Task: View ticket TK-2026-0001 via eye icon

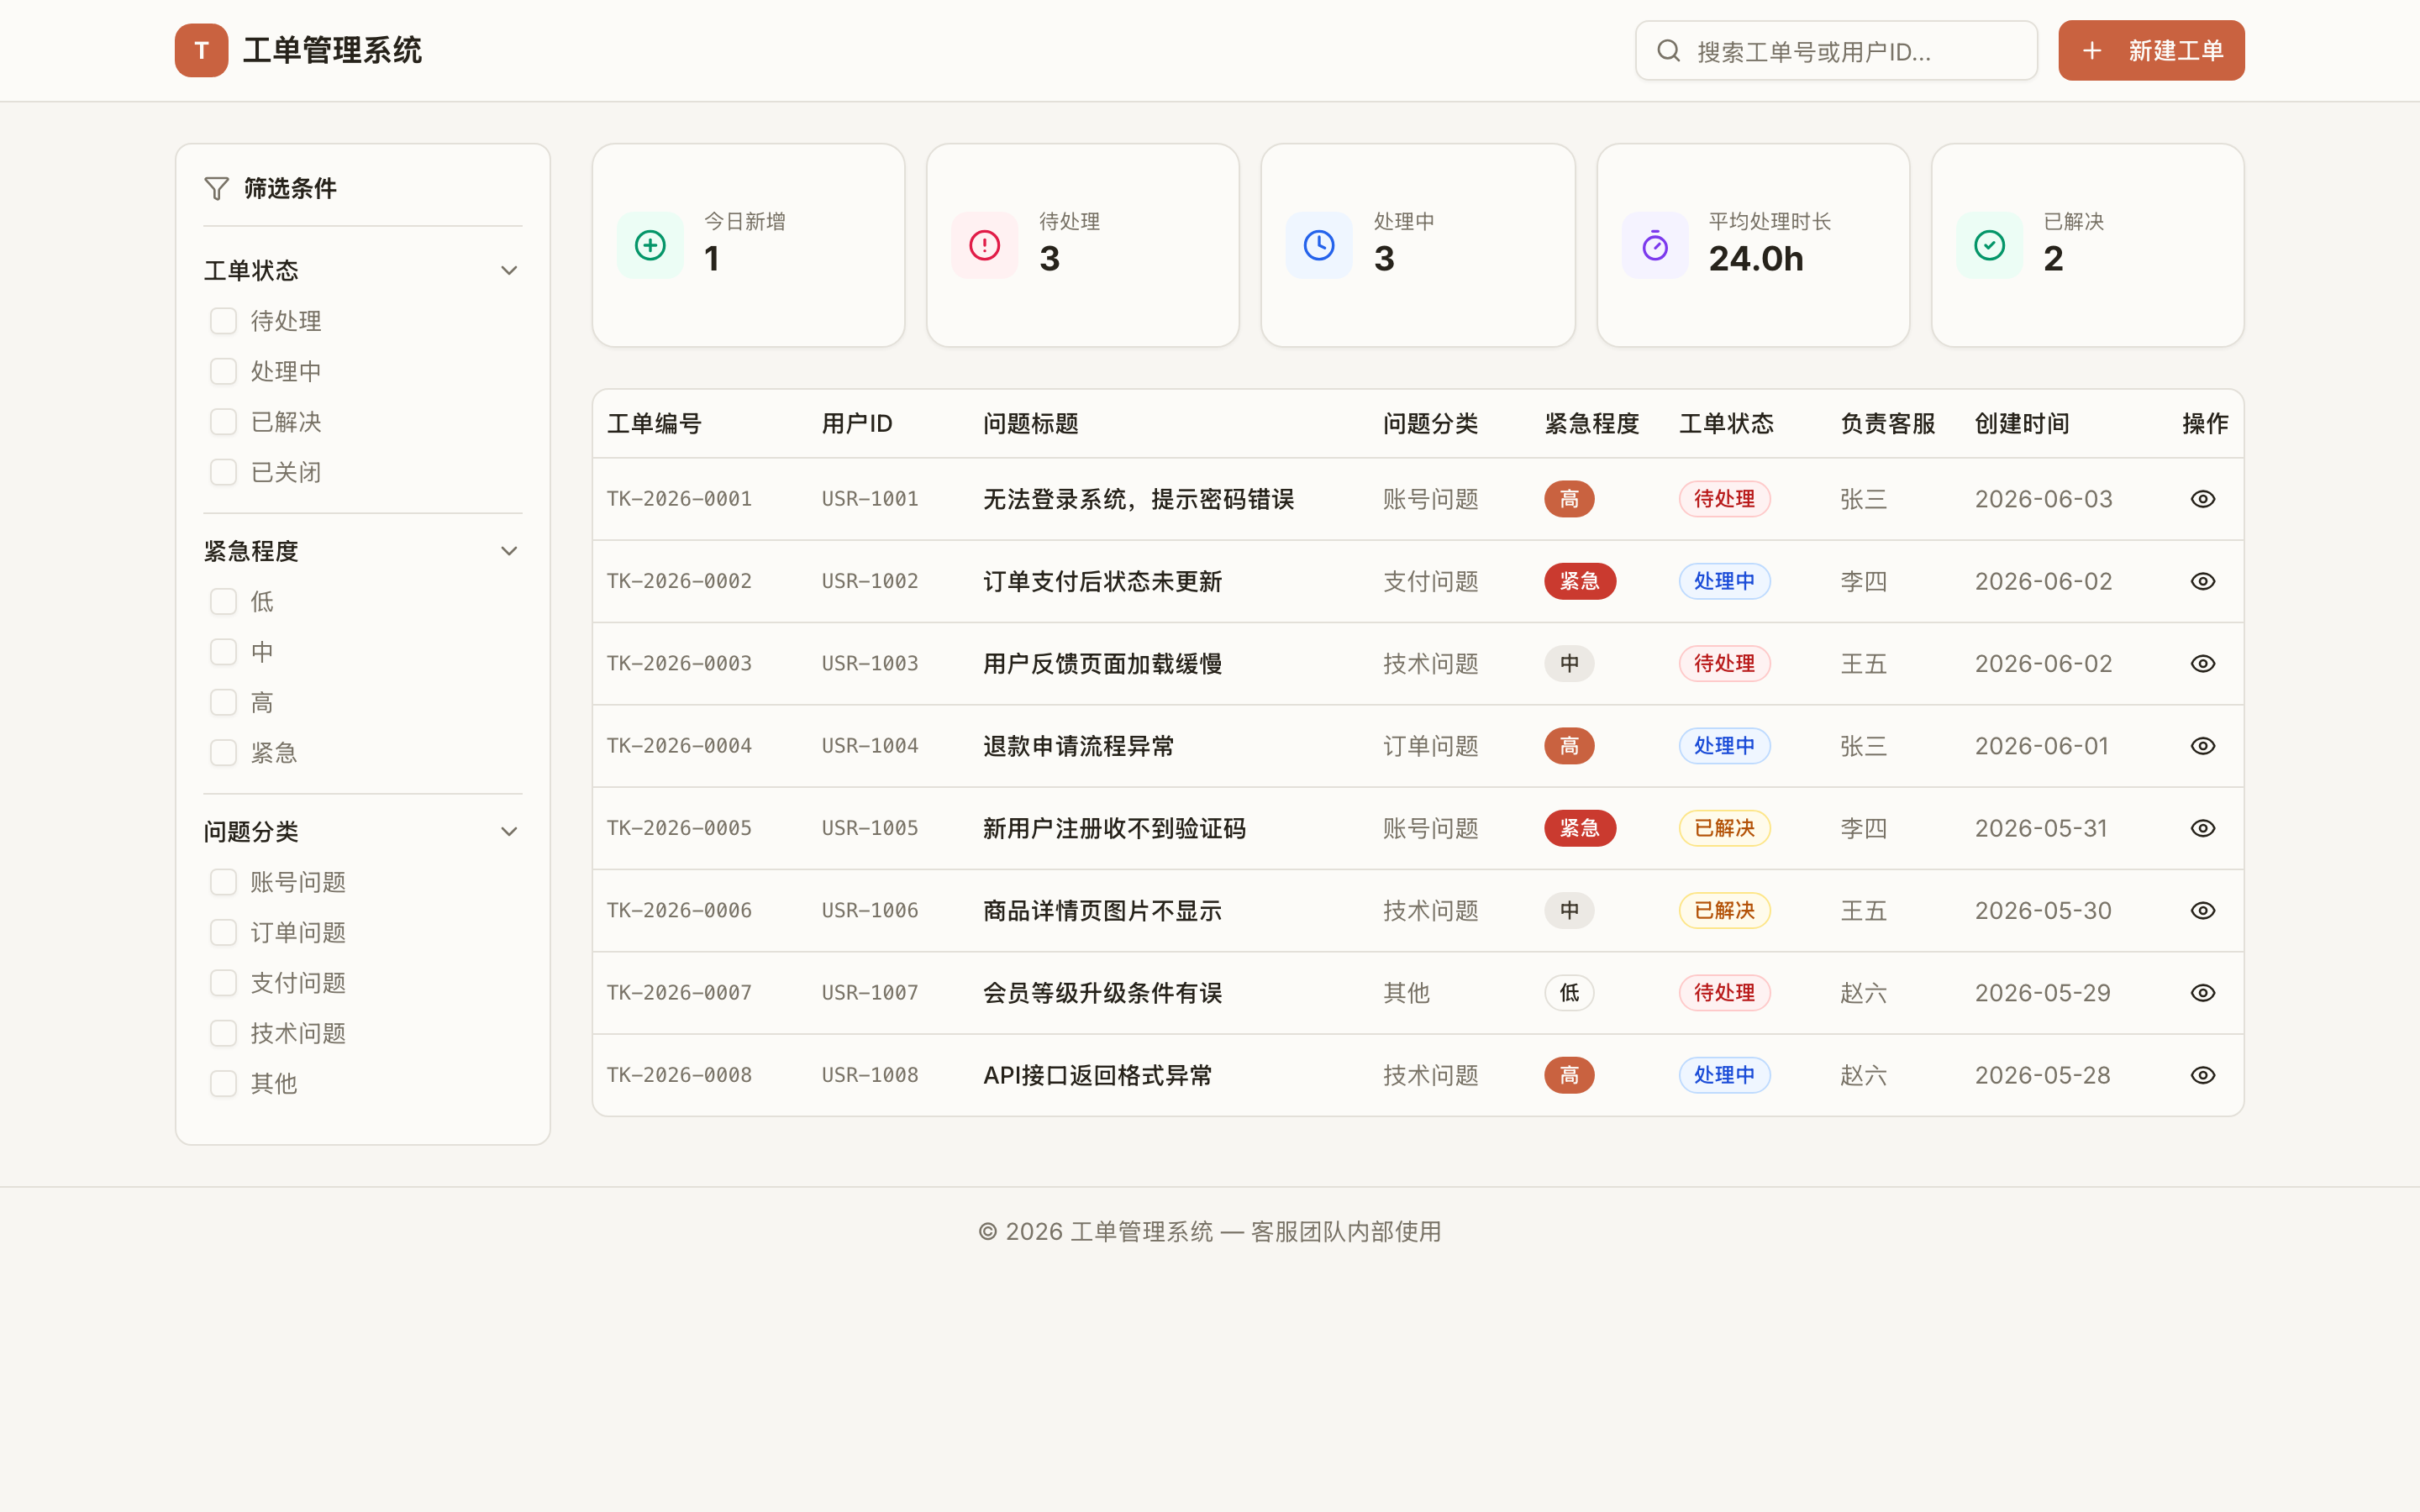Action: (x=2203, y=499)
